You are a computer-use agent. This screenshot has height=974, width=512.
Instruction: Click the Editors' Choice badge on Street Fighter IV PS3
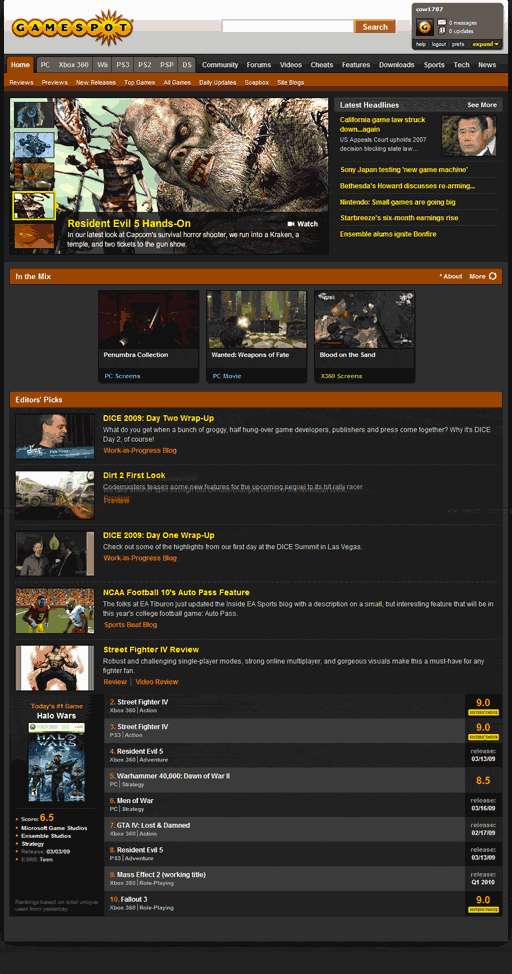pos(483,737)
